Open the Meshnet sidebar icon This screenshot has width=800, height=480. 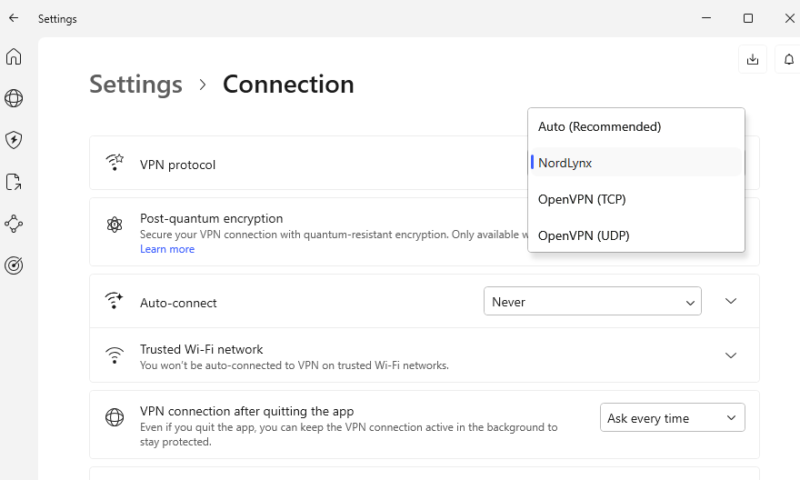coord(14,223)
